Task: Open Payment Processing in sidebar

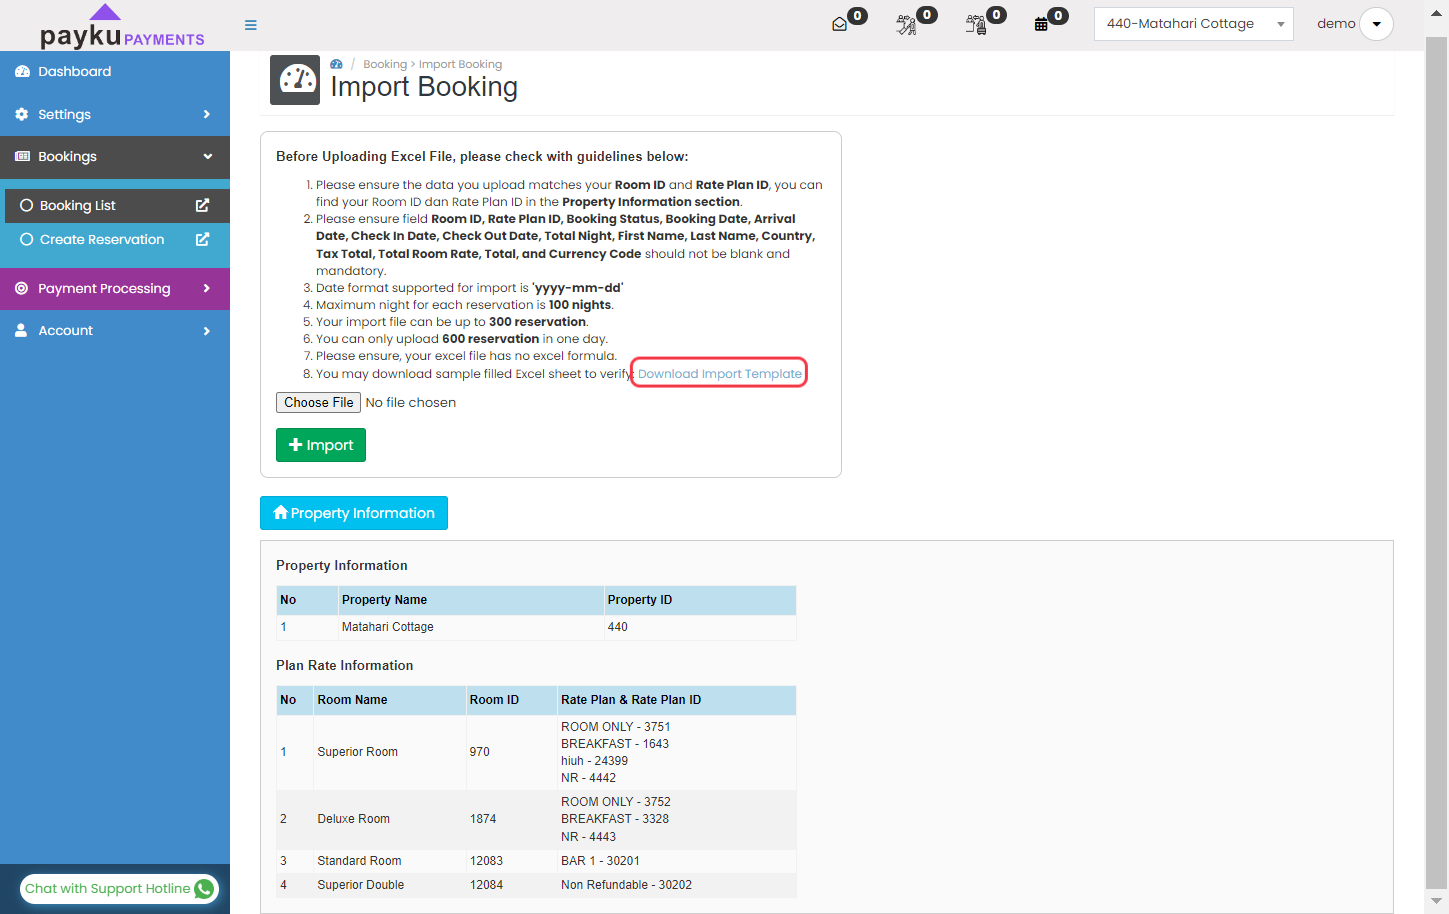Action: pyautogui.click(x=115, y=288)
